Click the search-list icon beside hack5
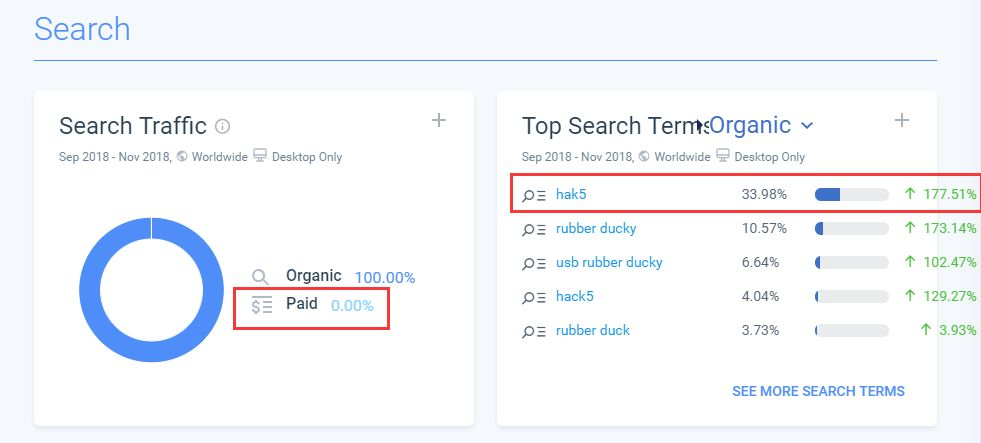 click(534, 297)
